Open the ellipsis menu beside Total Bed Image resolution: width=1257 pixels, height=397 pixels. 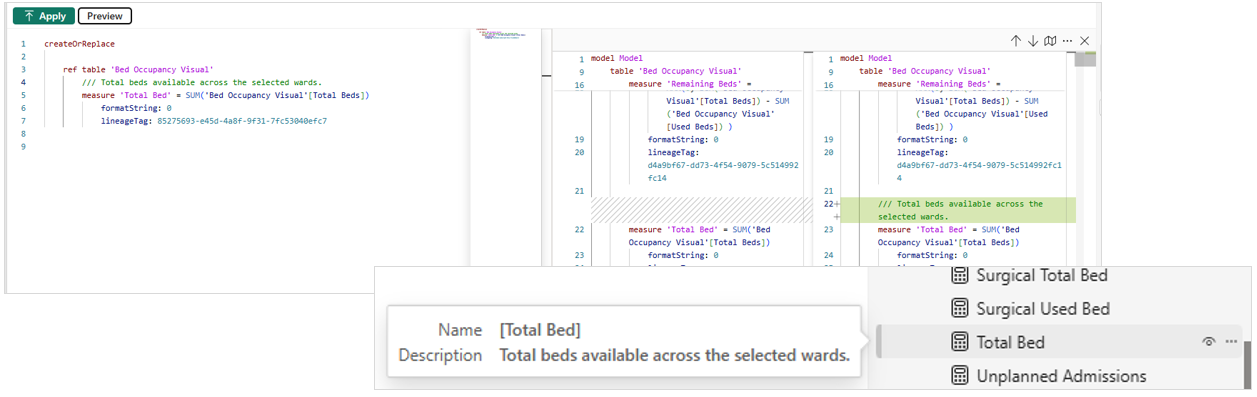pyautogui.click(x=1231, y=342)
